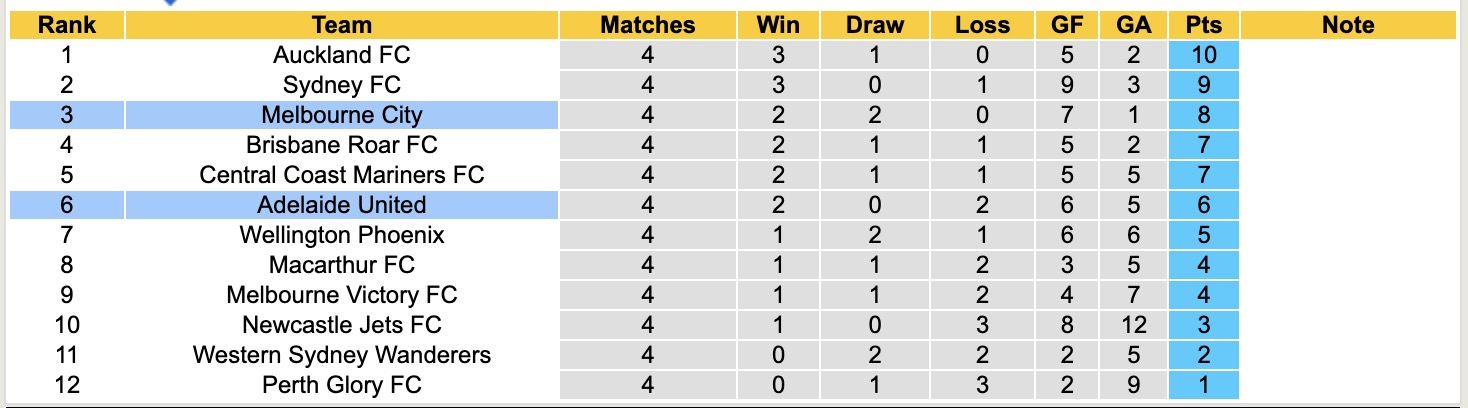
Task: Click the Brisbane Roar FC team name
Action: [x=341, y=145]
